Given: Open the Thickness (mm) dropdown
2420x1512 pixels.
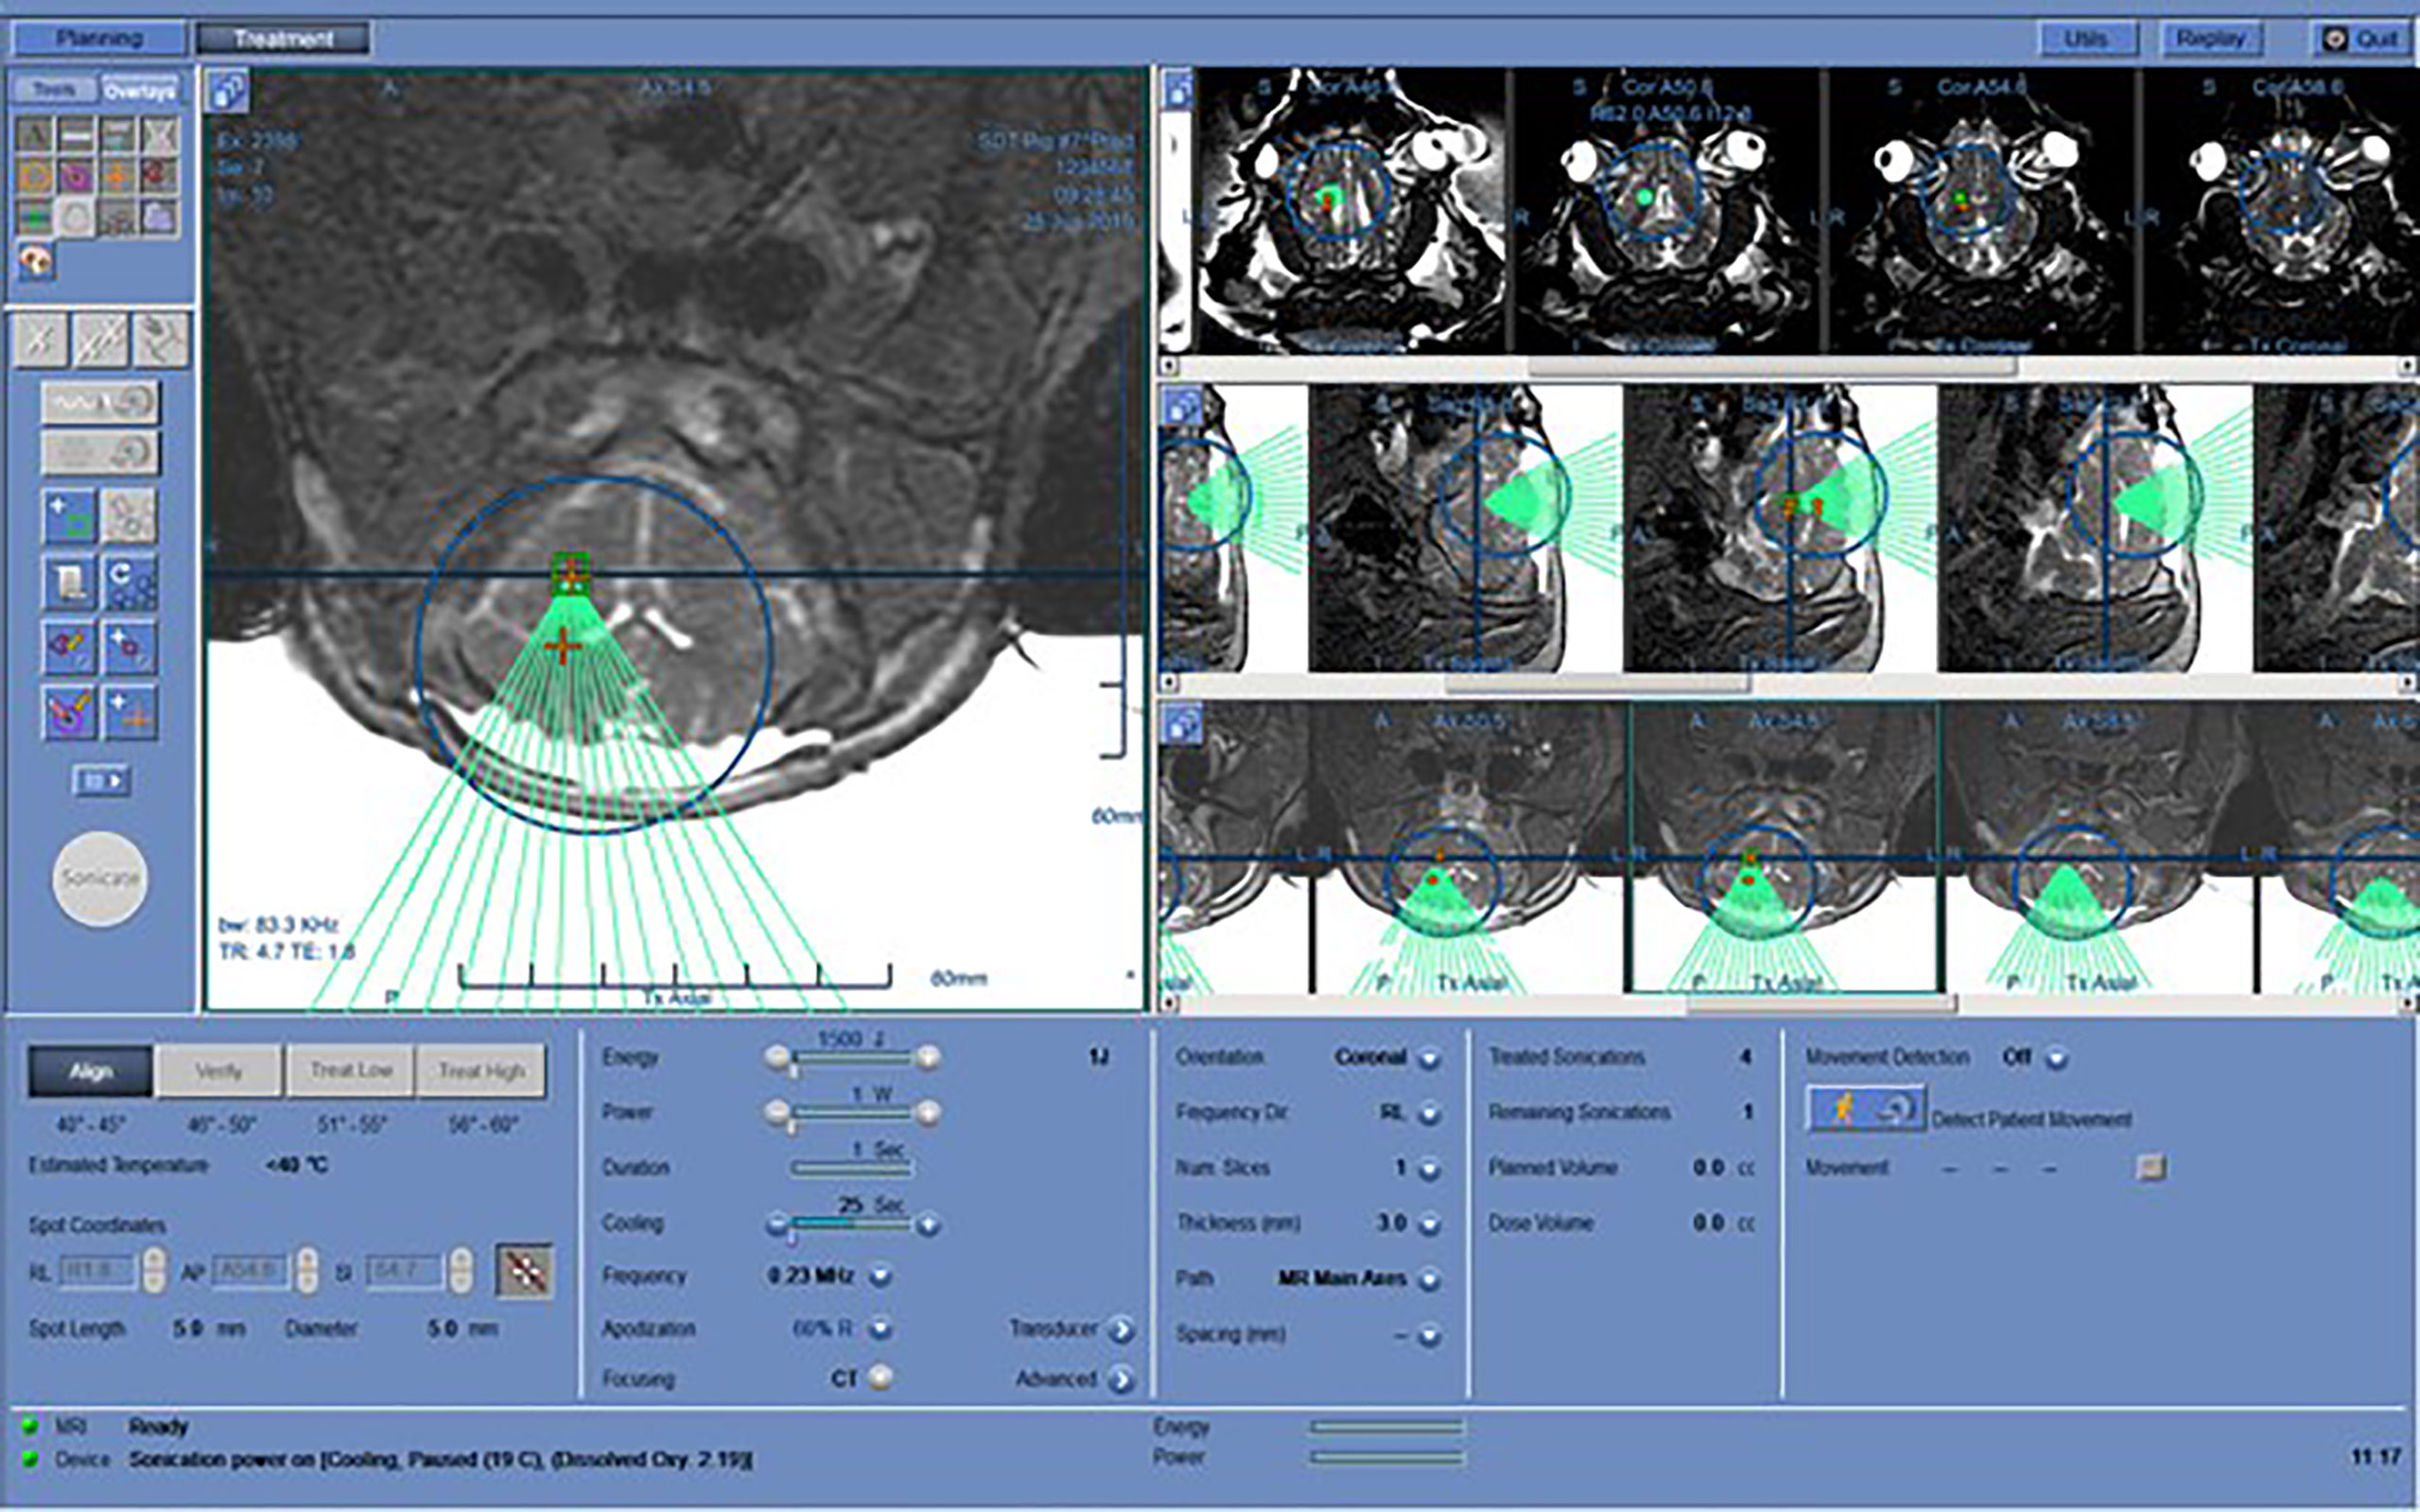Looking at the screenshot, I should [1430, 1224].
